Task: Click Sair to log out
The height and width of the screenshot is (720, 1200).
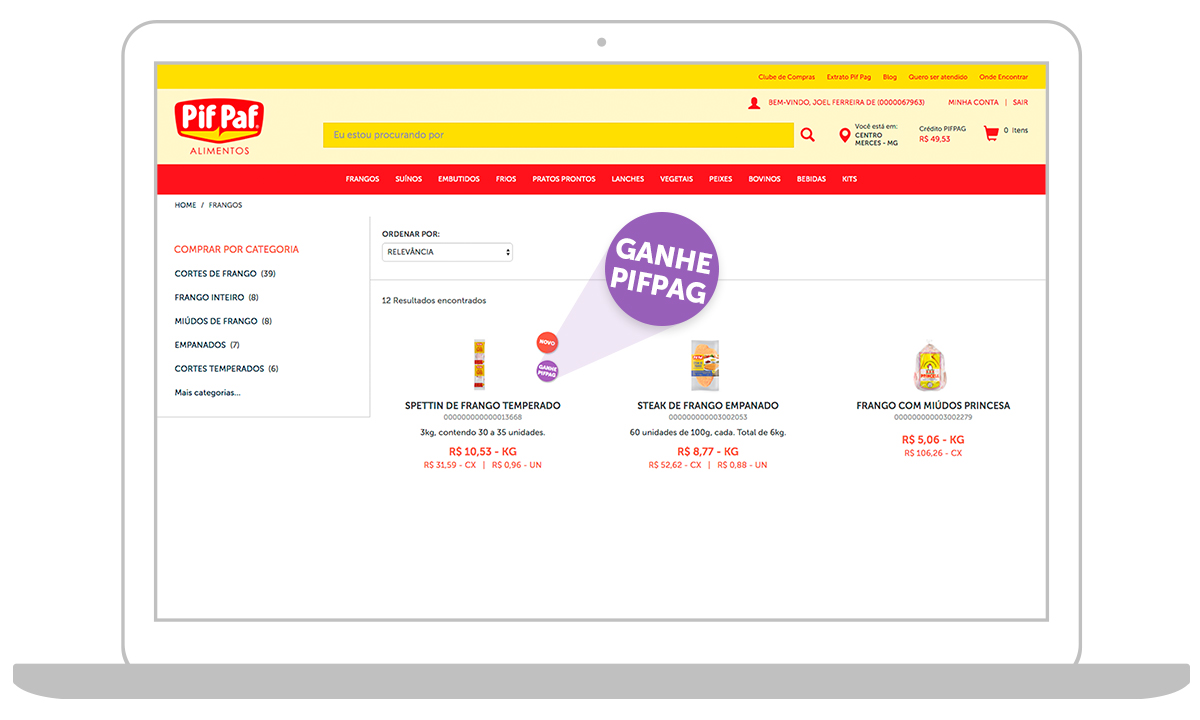Action: [1020, 102]
